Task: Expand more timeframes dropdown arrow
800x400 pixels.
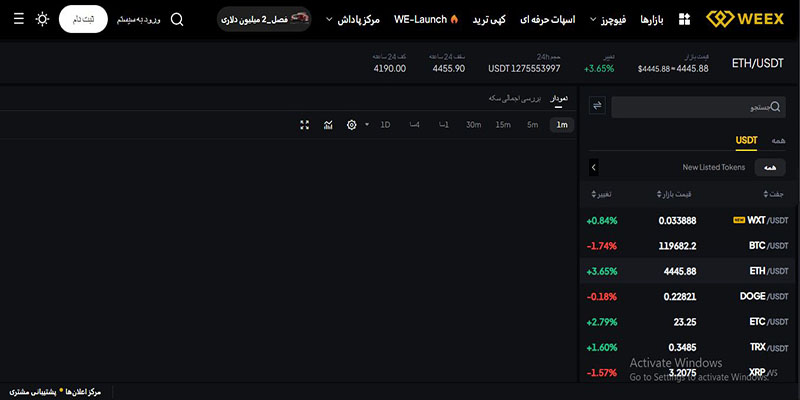Action: 366,125
